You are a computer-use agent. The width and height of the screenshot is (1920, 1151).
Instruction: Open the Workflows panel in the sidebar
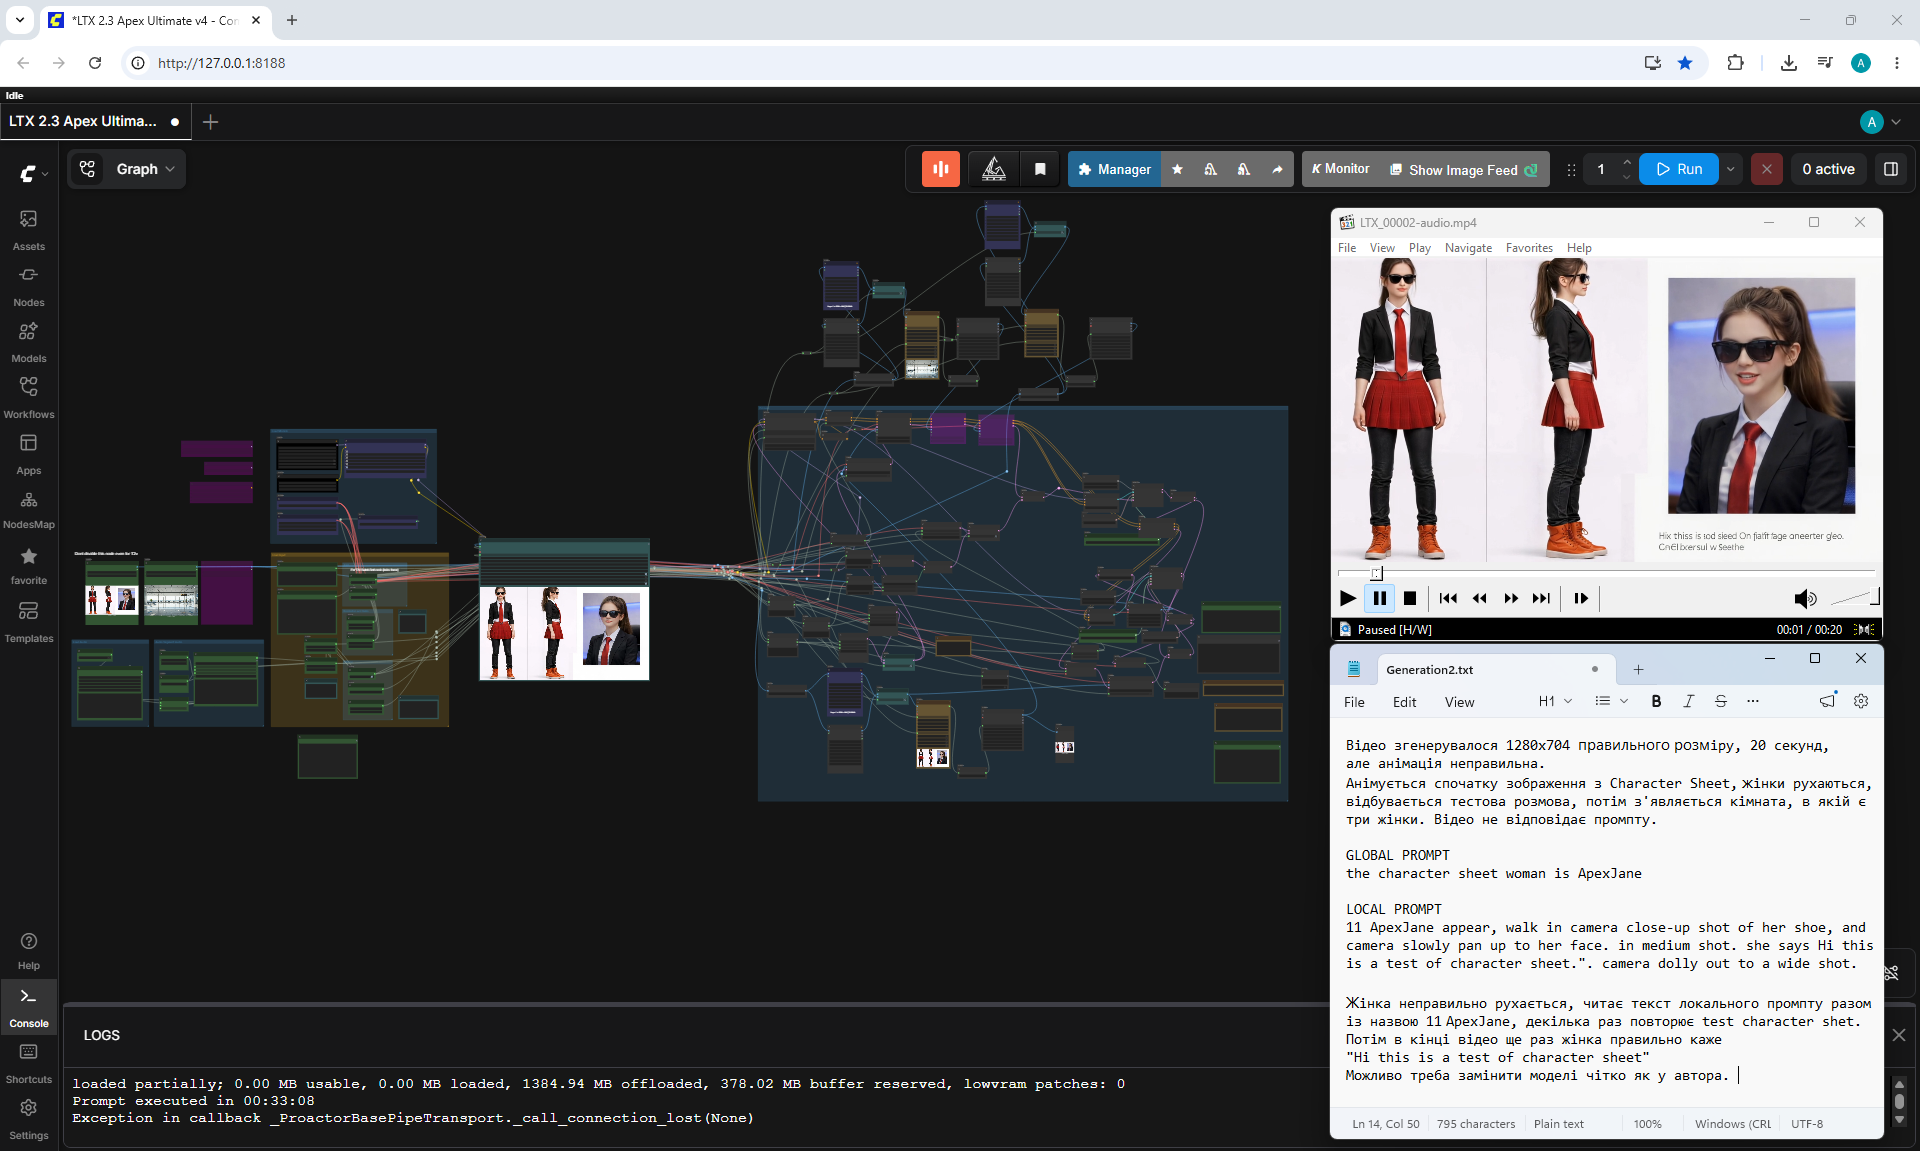[29, 397]
